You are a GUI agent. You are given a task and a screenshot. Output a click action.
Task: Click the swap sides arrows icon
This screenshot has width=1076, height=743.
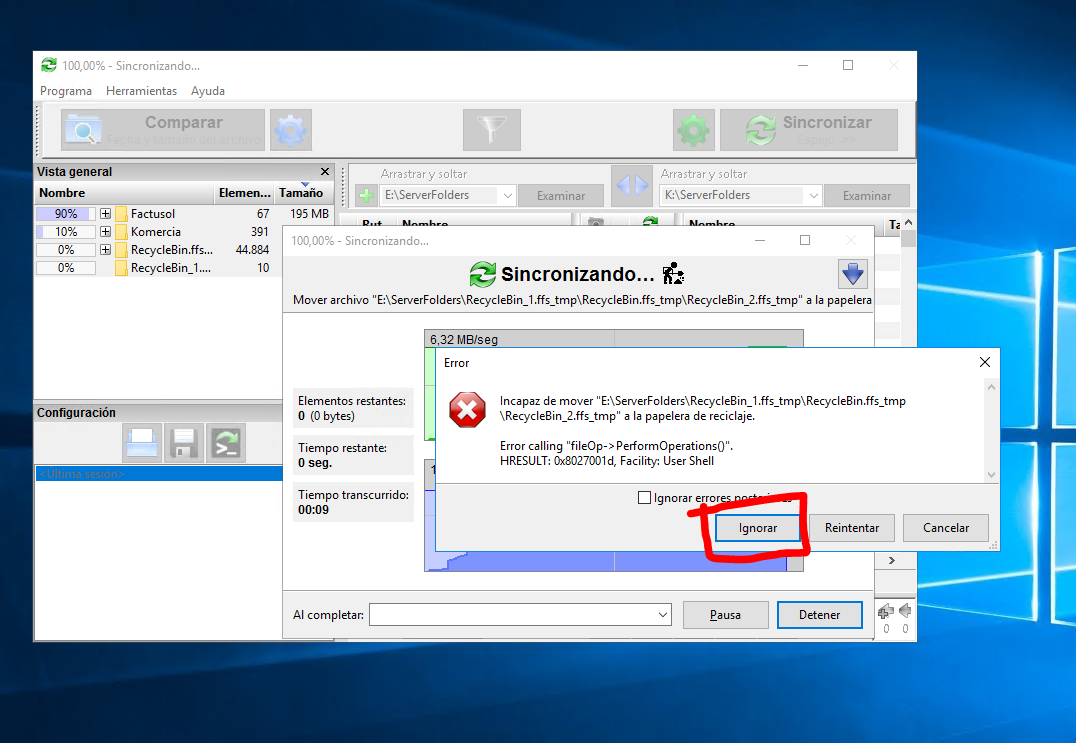click(631, 186)
